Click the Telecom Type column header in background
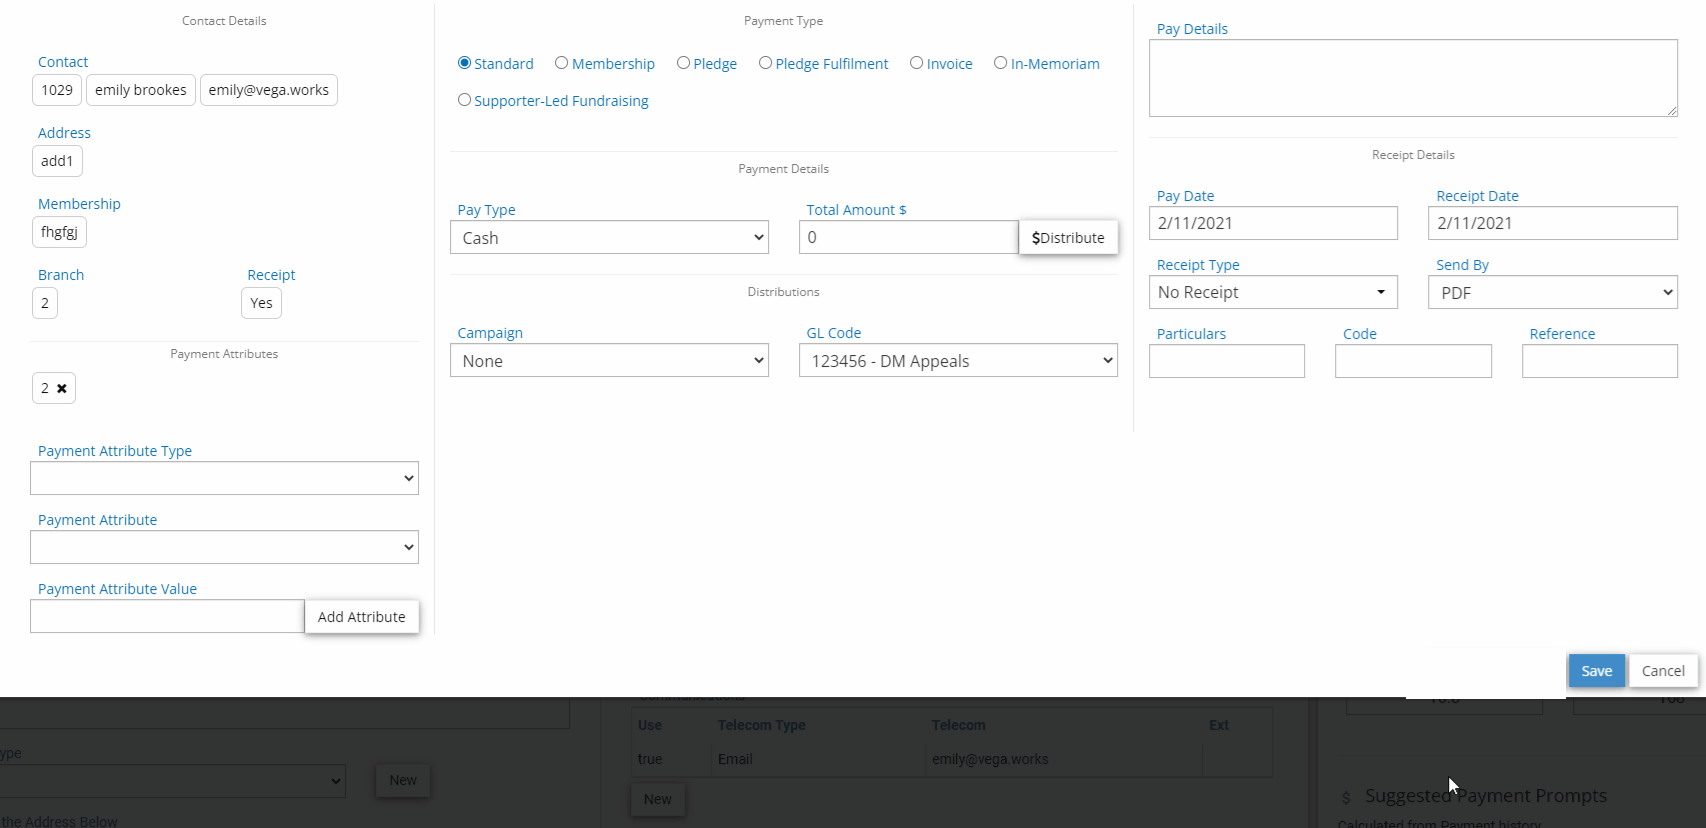 point(761,725)
